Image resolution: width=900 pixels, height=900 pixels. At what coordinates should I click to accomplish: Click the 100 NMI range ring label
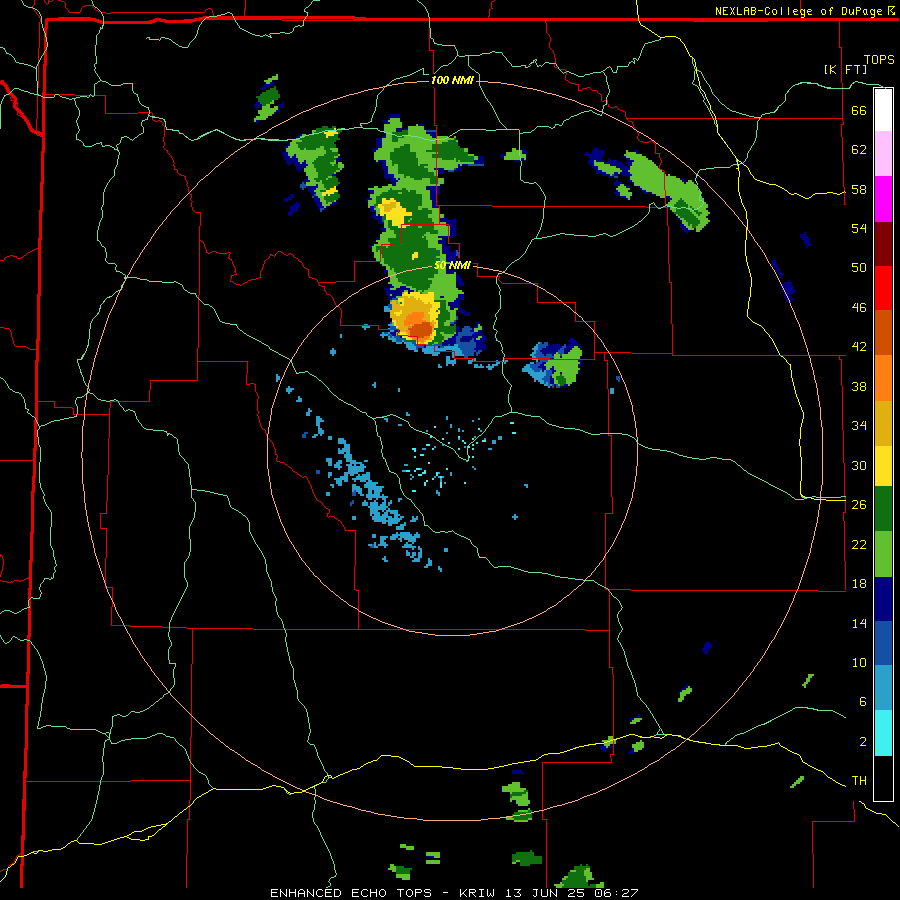click(452, 80)
